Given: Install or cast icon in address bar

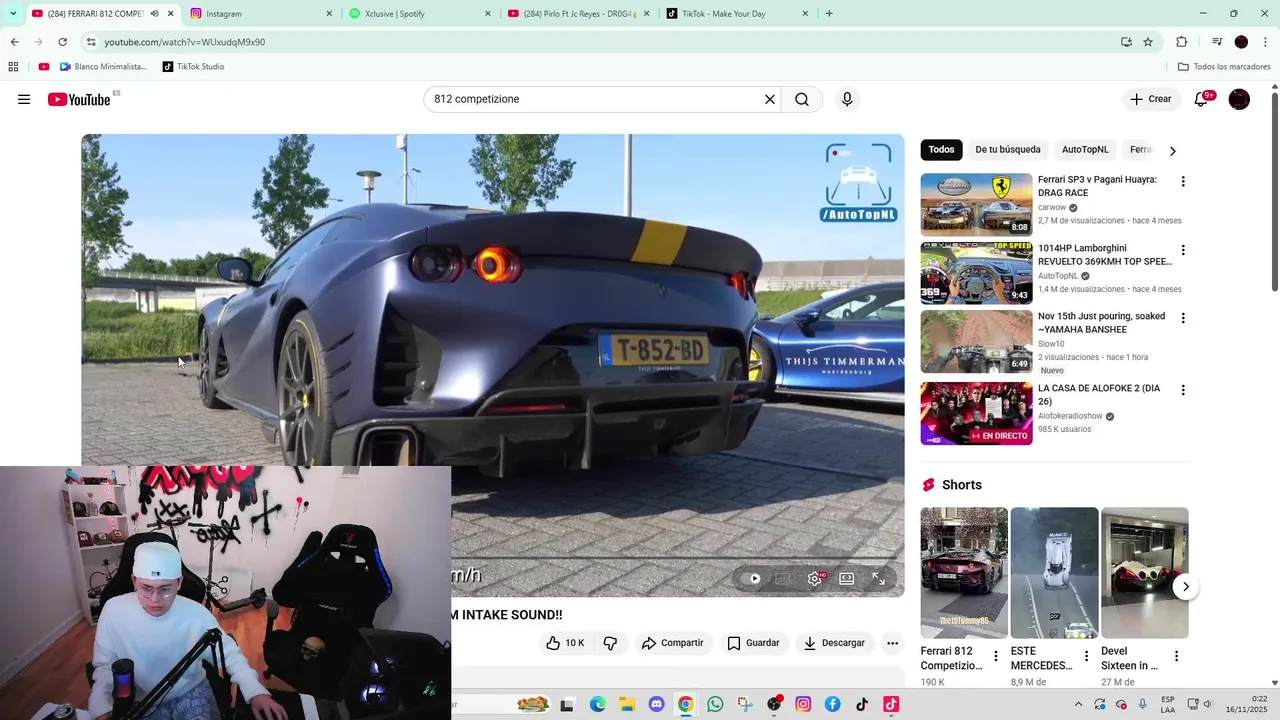Looking at the screenshot, I should tap(1126, 42).
